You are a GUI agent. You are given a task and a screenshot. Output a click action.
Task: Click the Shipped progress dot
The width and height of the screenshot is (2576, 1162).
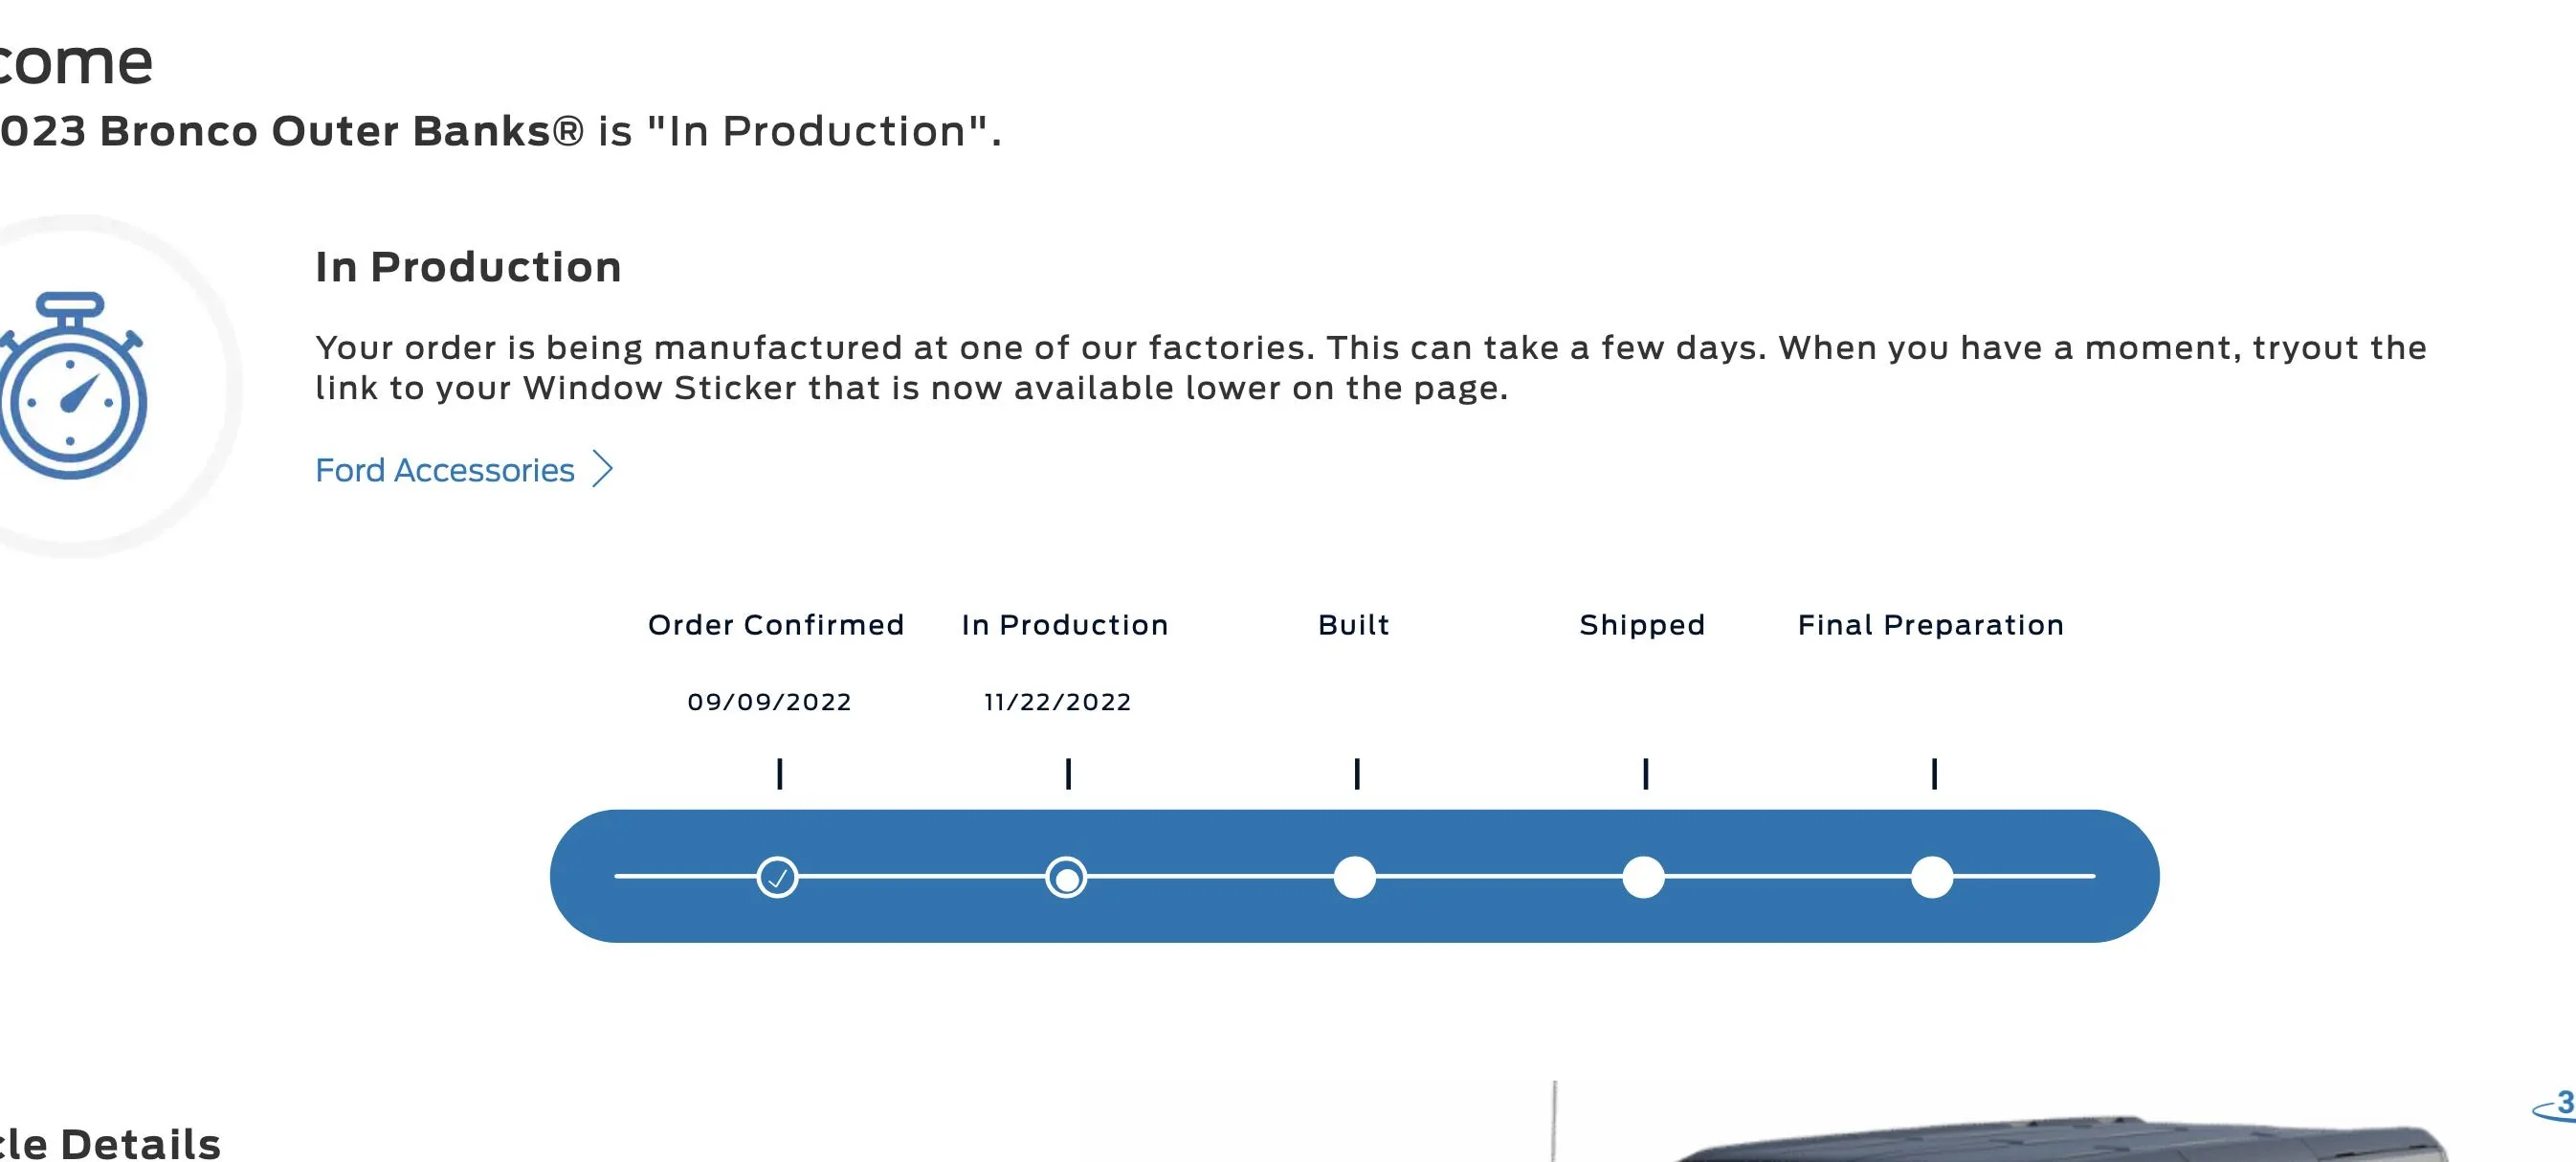pos(1643,877)
